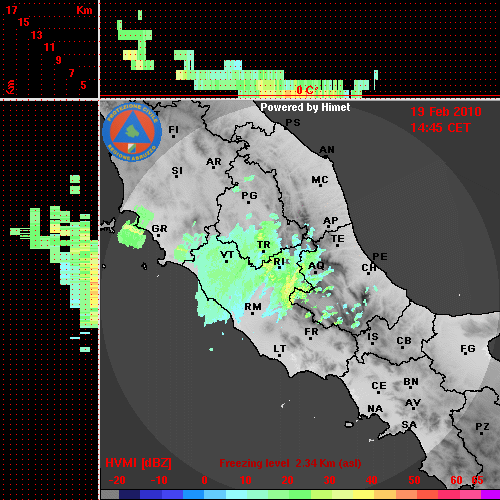
Task: Click the PZ city label
Action: pos(482,426)
